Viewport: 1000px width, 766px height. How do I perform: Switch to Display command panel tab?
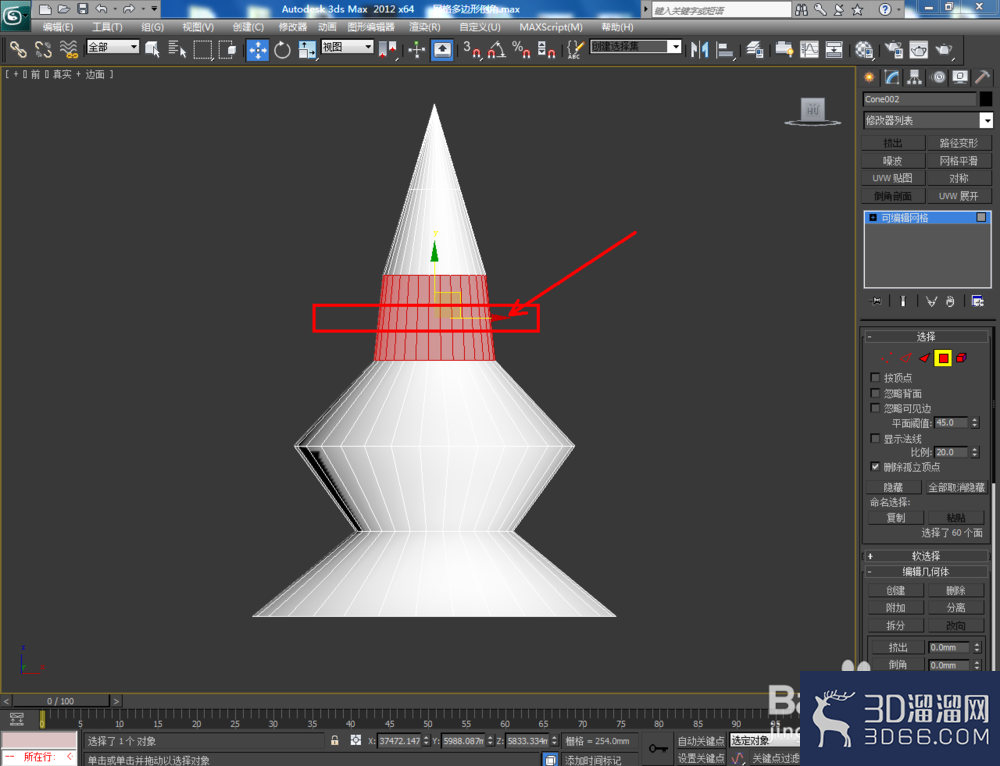point(960,78)
